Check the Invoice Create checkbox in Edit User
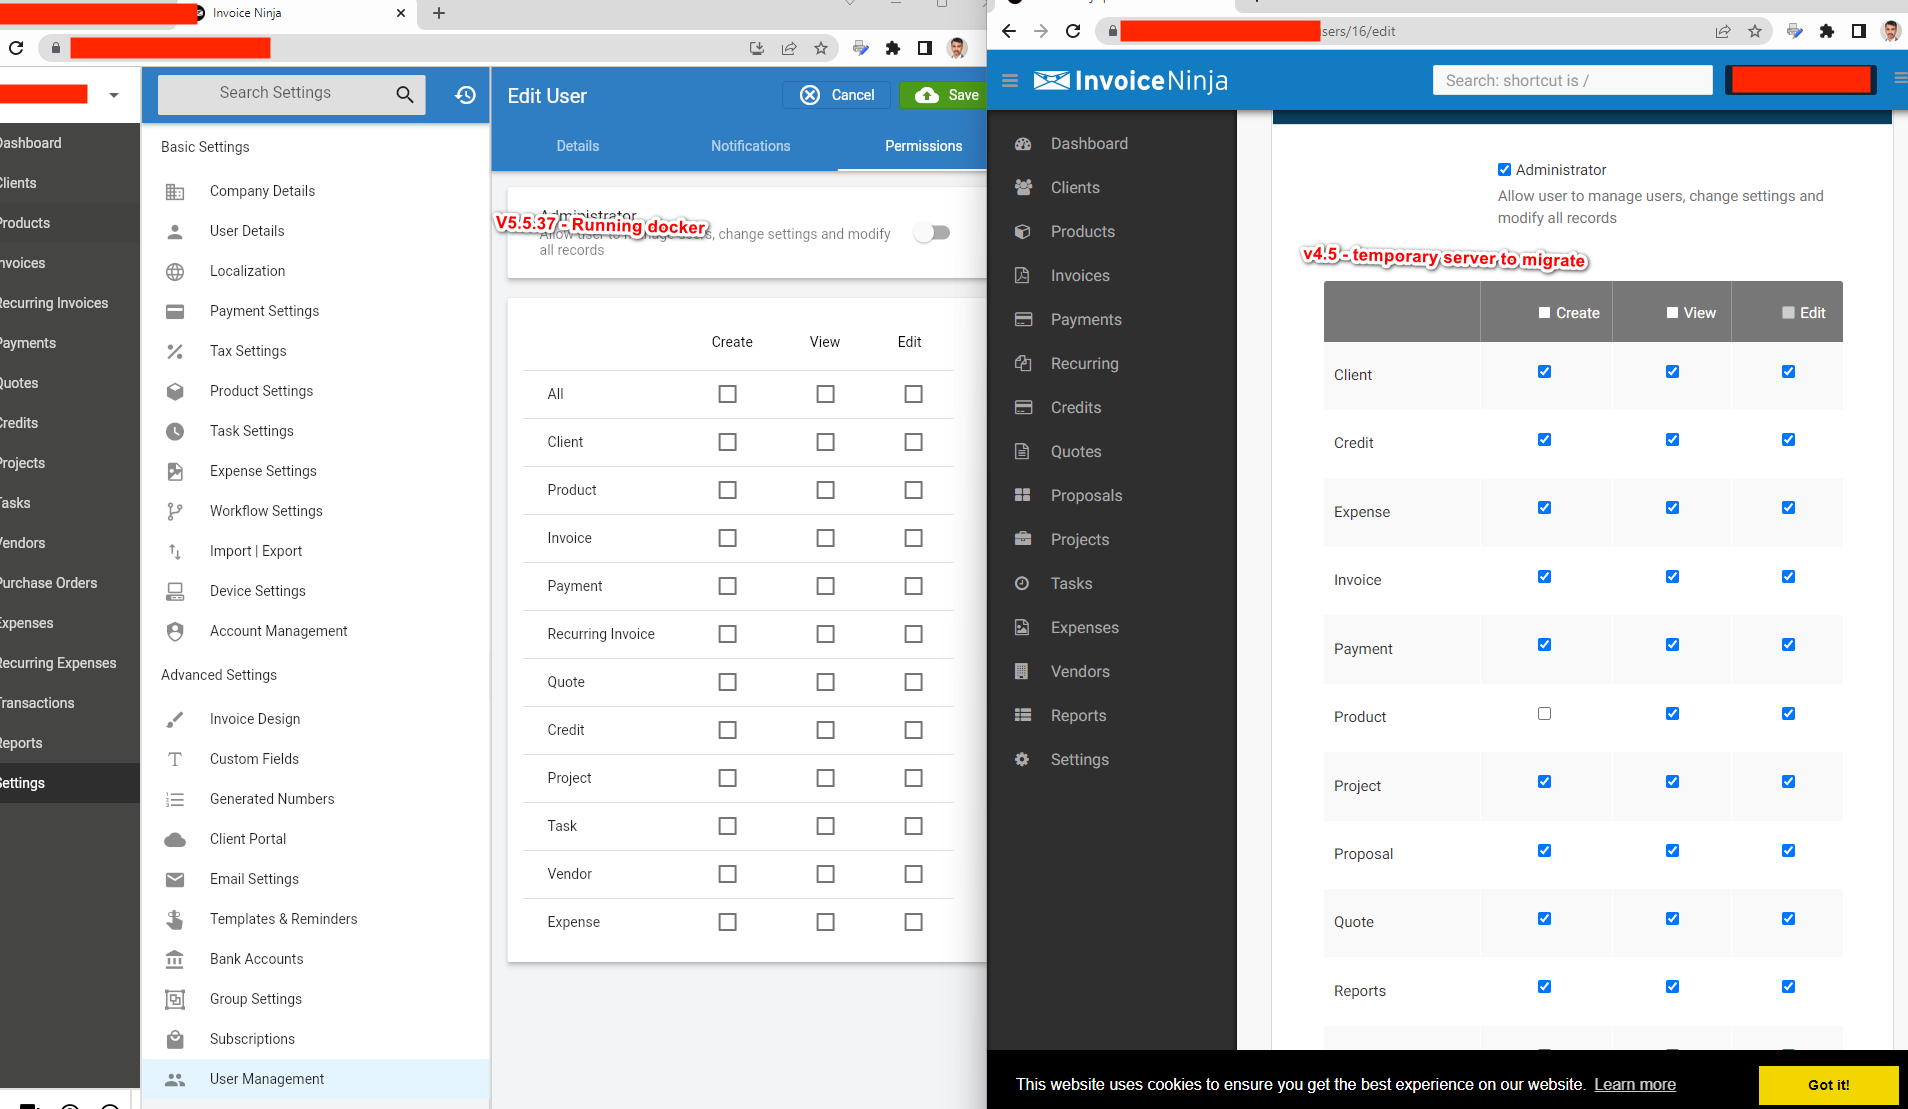Image resolution: width=1908 pixels, height=1109 pixels. click(x=727, y=538)
